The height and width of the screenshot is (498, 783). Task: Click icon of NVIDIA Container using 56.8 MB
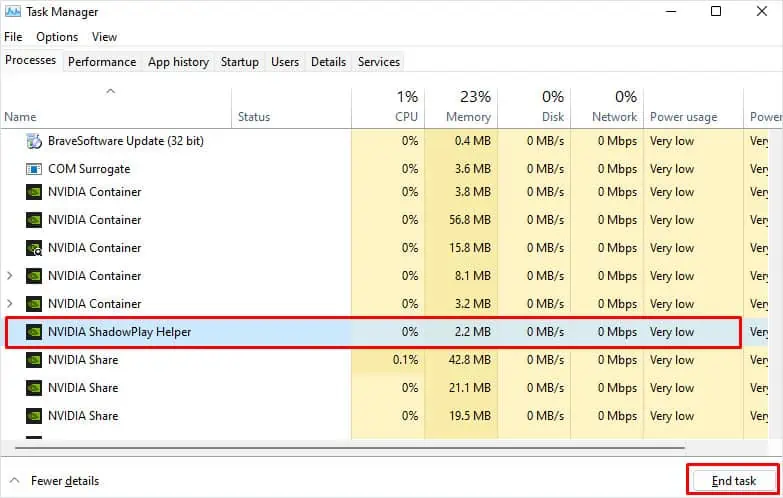point(34,220)
